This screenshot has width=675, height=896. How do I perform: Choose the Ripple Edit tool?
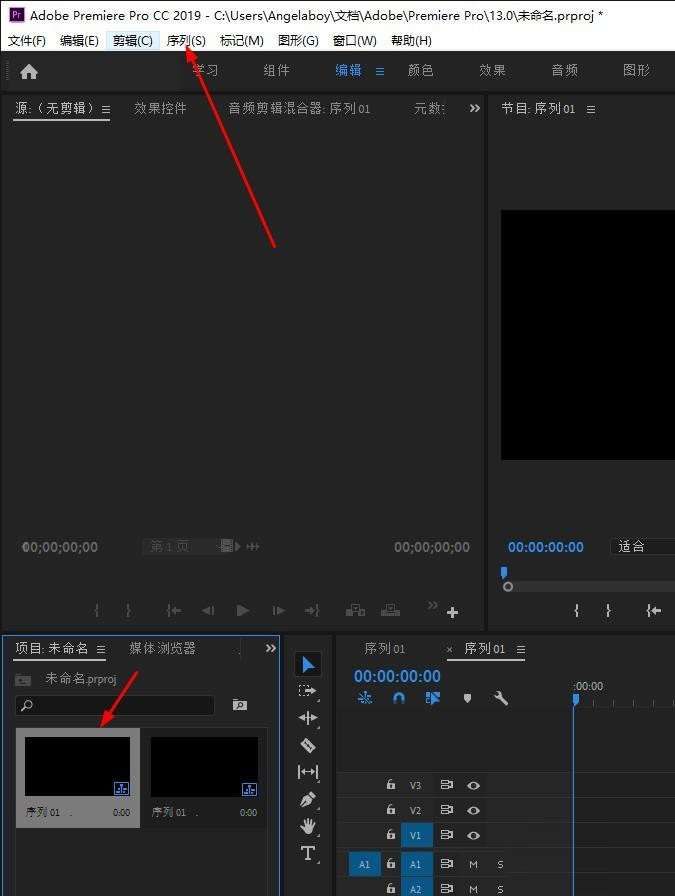tap(308, 718)
